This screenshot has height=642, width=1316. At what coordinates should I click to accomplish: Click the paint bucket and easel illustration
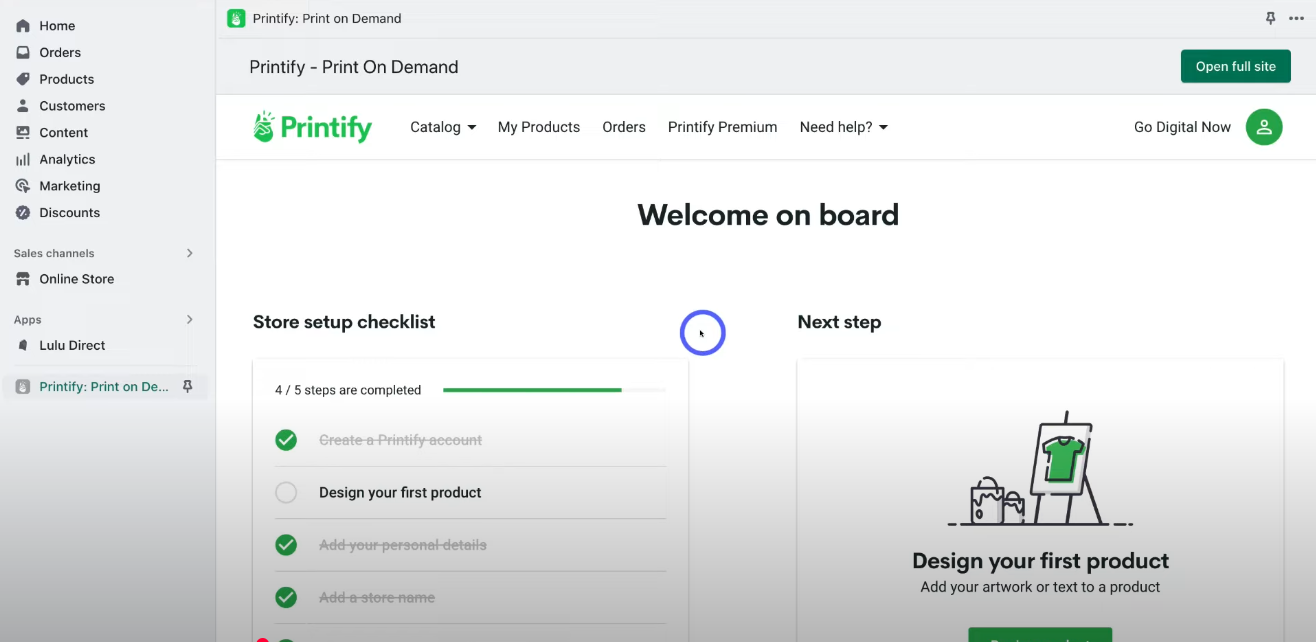(x=1040, y=468)
